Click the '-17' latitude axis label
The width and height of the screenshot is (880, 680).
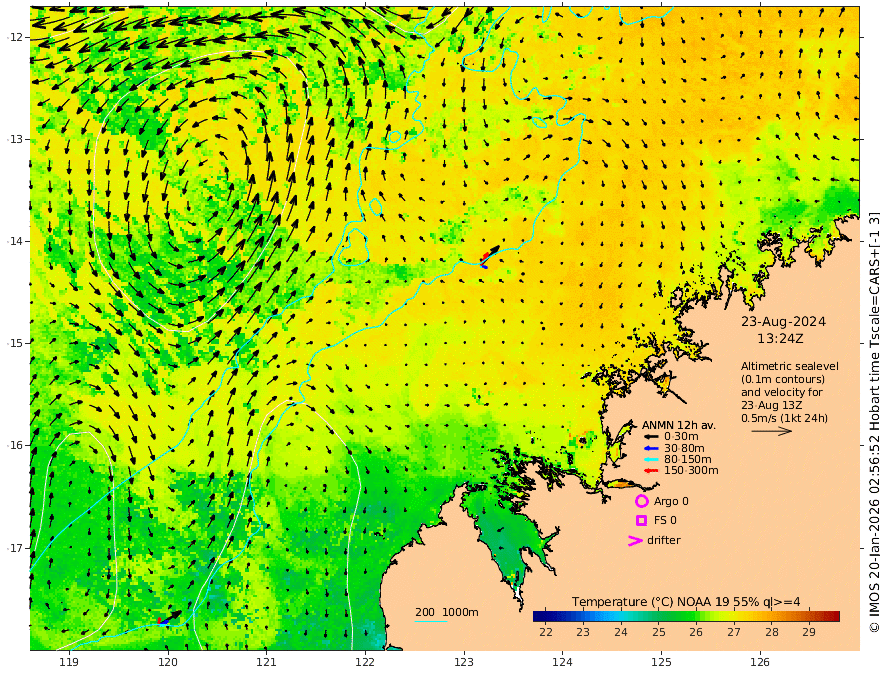click(17, 548)
